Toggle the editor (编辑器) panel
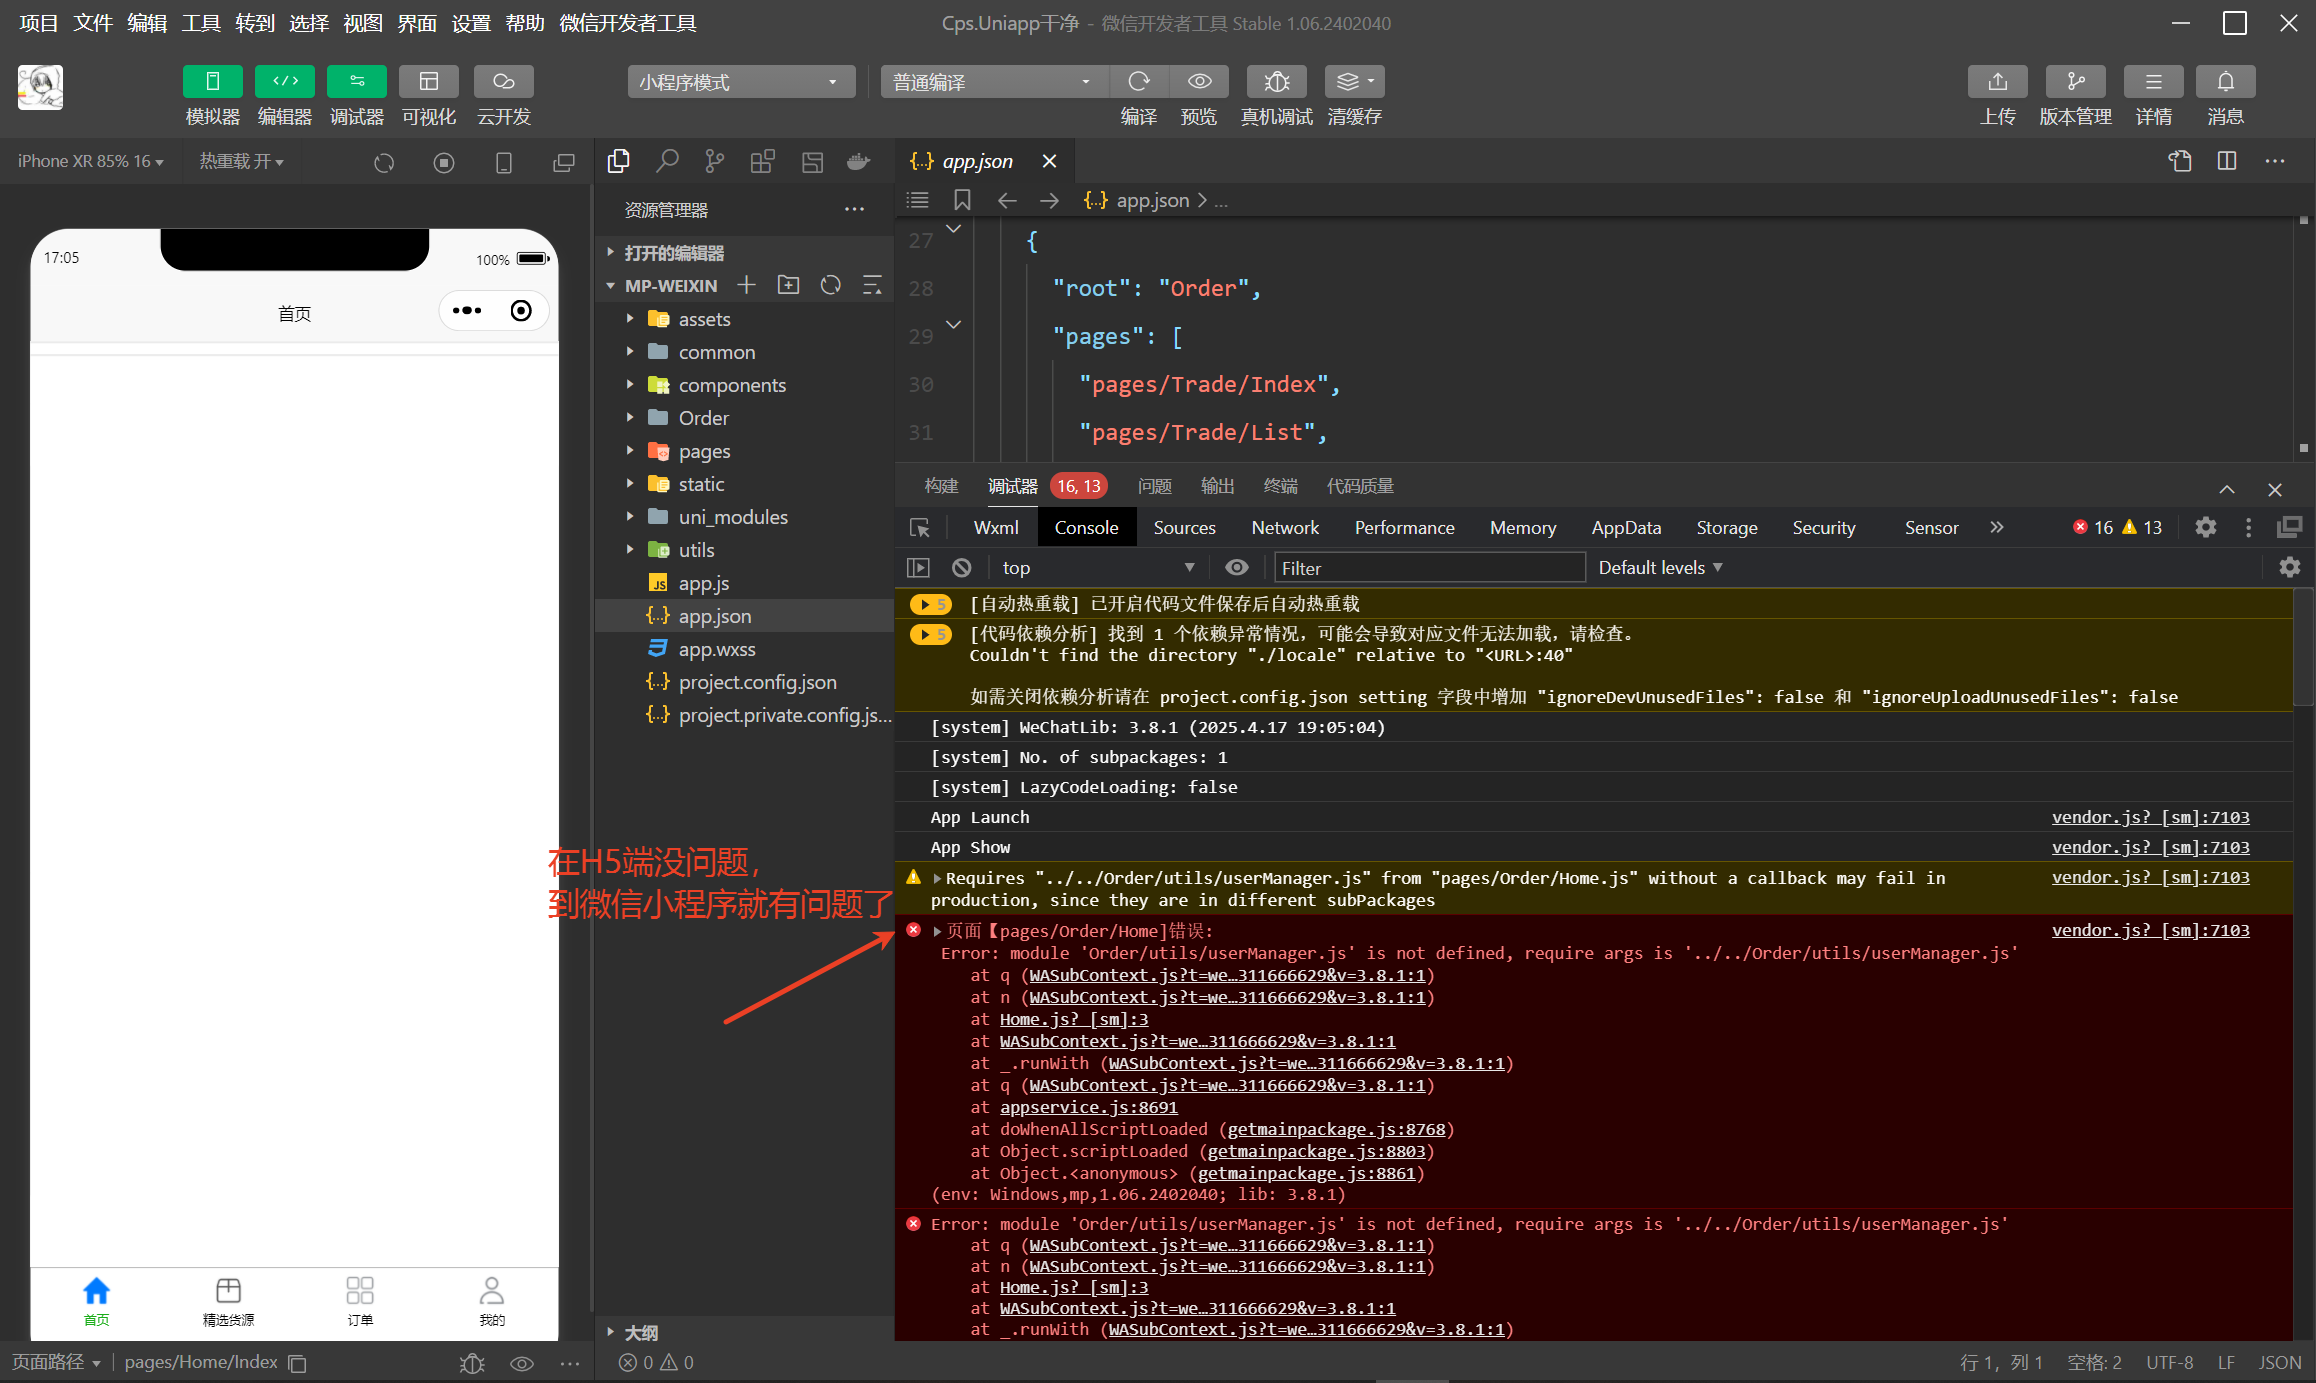Viewport: 2316px width, 1383px height. pos(284,82)
